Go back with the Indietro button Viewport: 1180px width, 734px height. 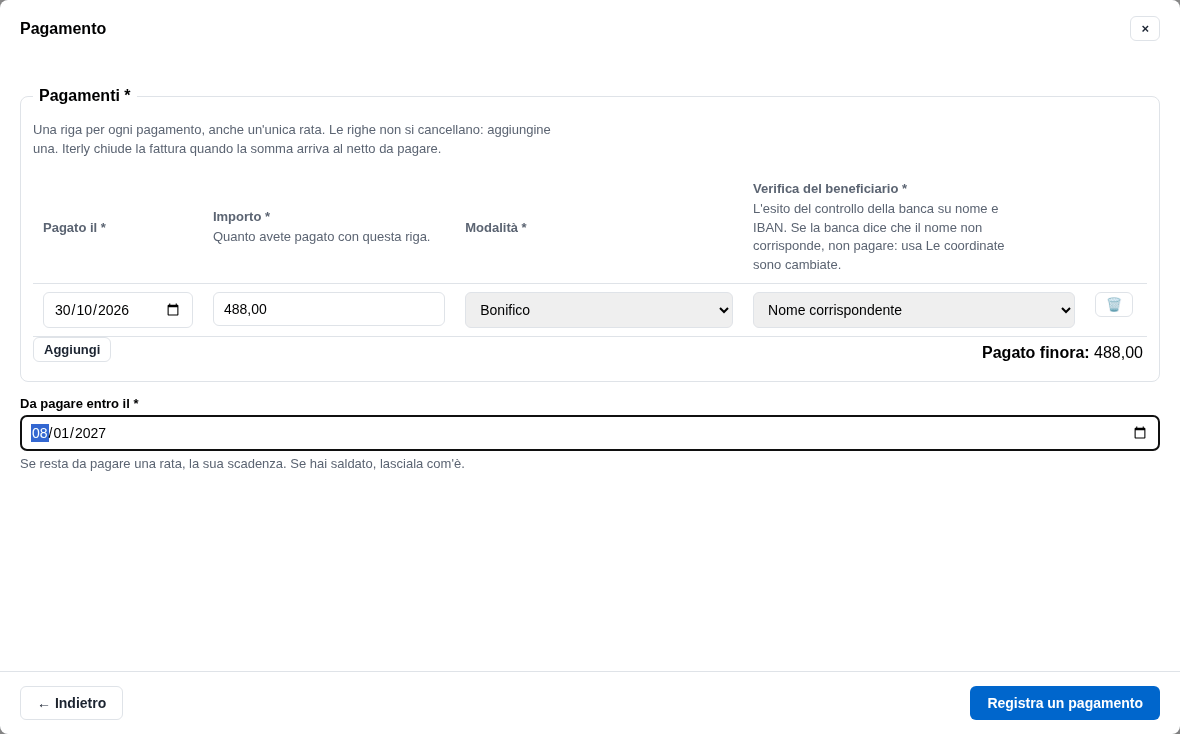[71, 703]
